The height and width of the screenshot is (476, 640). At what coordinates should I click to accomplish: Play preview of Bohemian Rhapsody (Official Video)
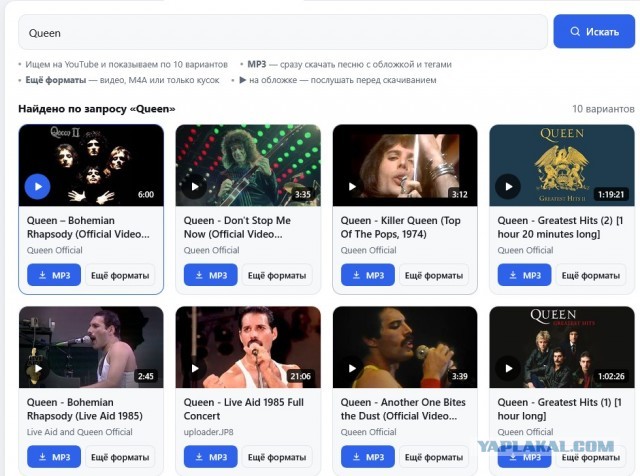[38, 187]
